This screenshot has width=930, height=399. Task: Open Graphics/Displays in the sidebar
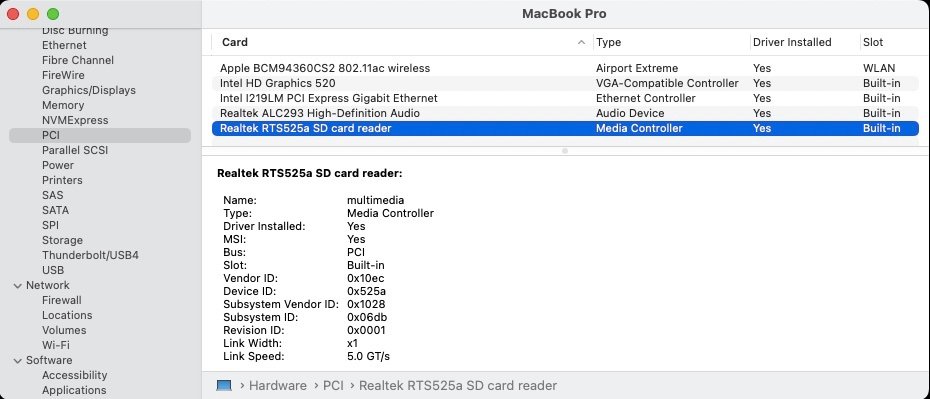click(88, 90)
